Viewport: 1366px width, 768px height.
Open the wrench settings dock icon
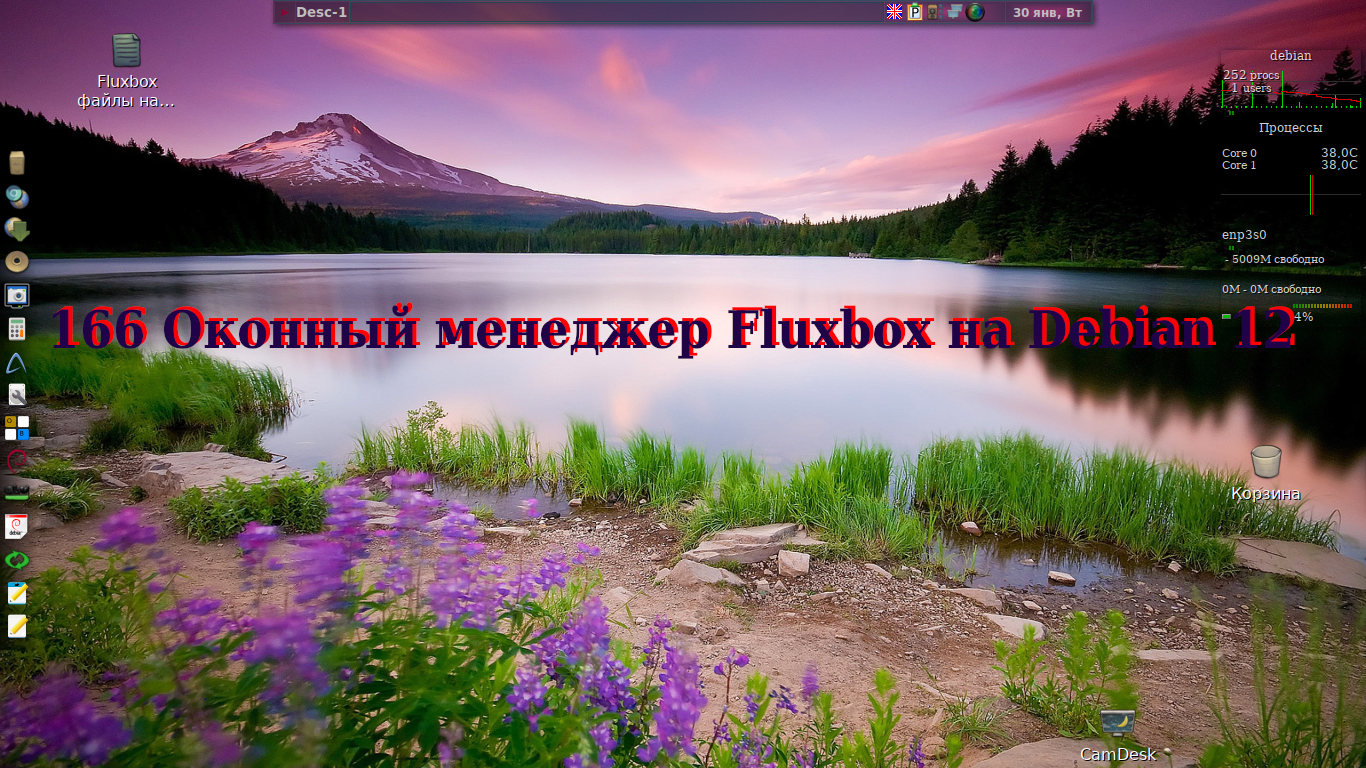pos(17,395)
